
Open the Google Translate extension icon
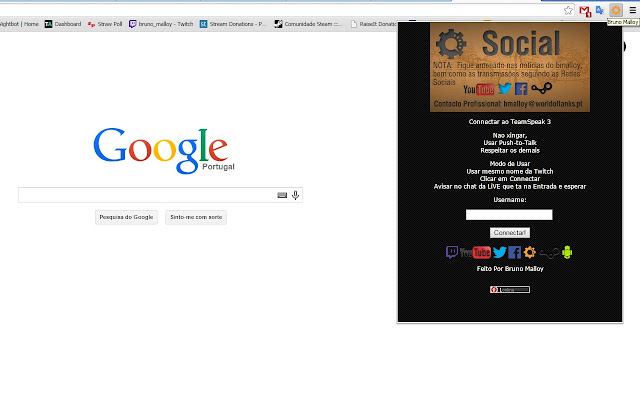(x=600, y=10)
